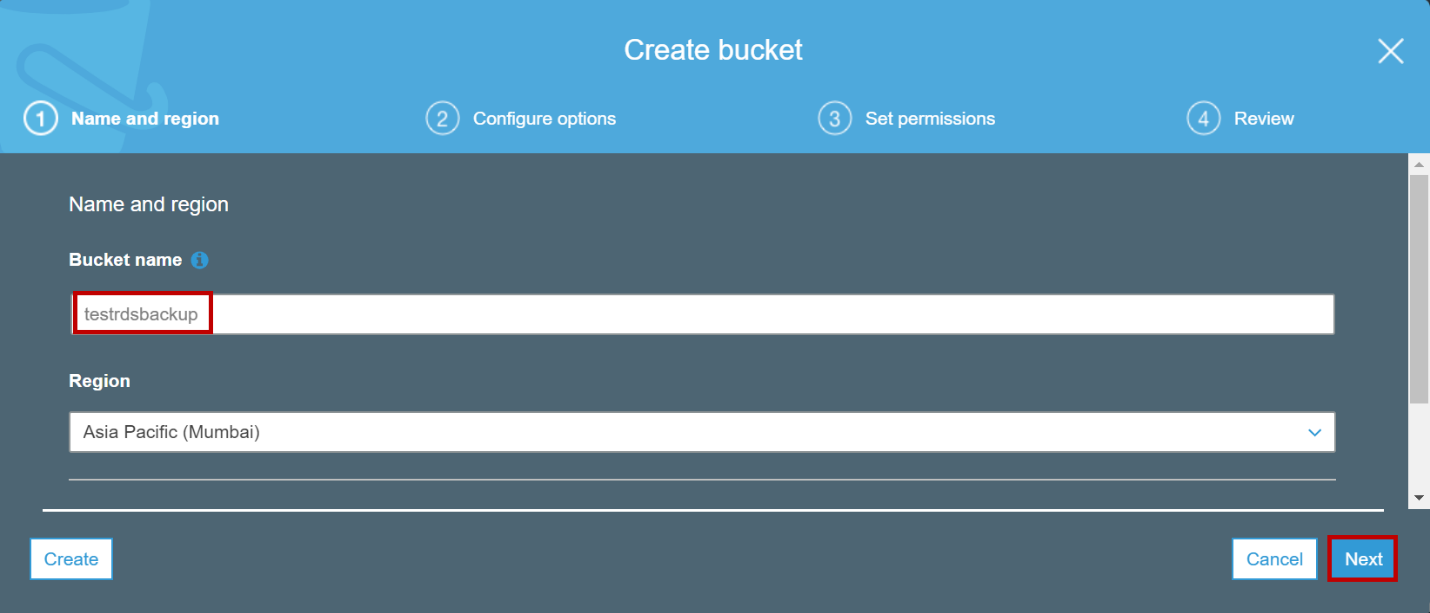Viewport: 1430px width, 613px height.
Task: Switch to the Name and region step label
Action: [x=145, y=119]
